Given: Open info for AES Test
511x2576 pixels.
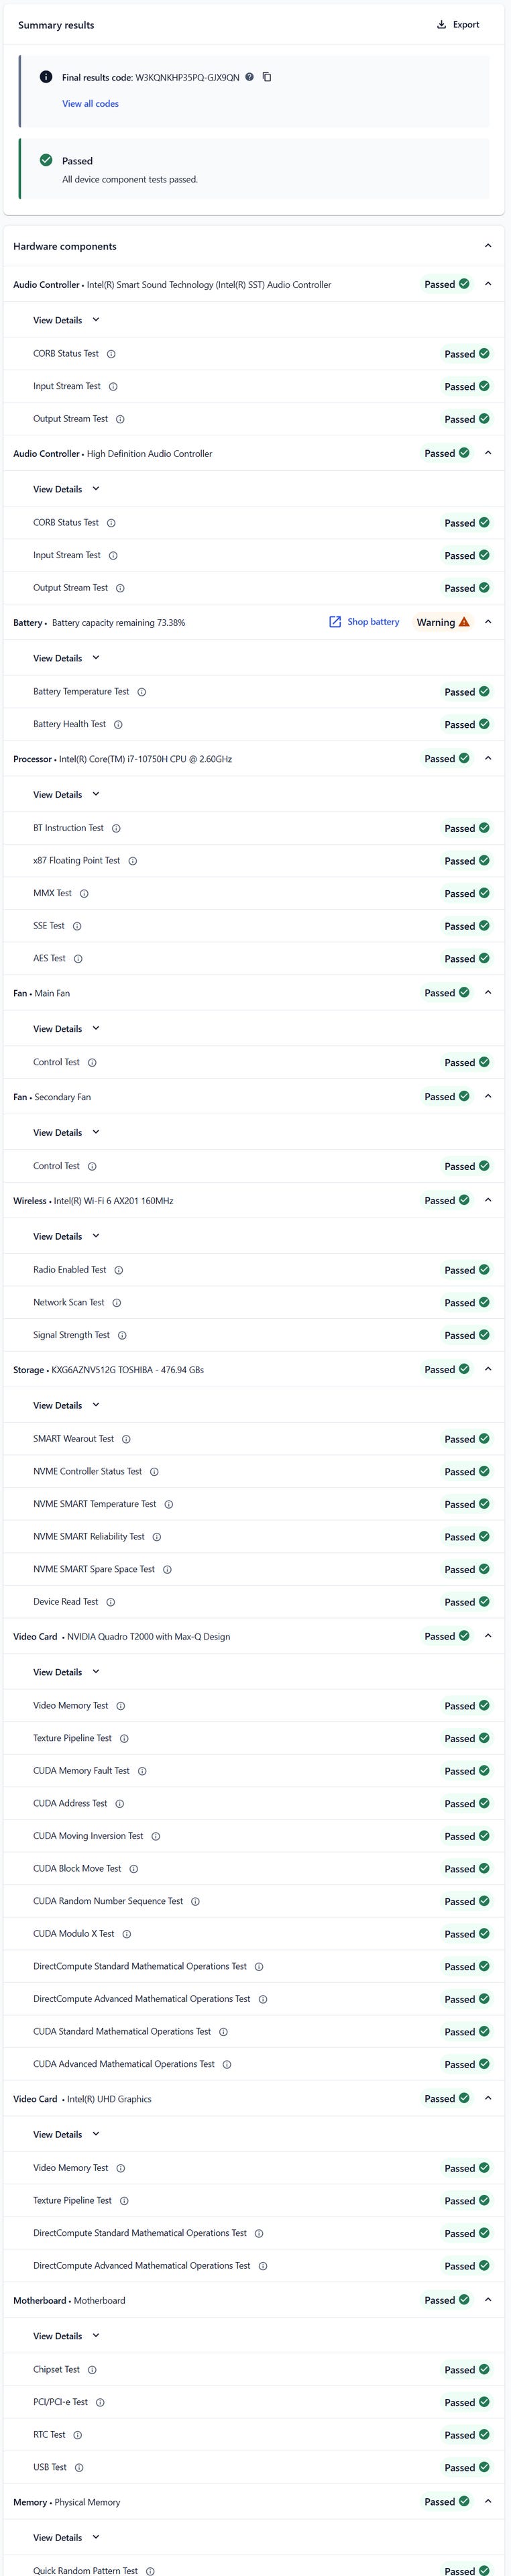Looking at the screenshot, I should 78,959.
